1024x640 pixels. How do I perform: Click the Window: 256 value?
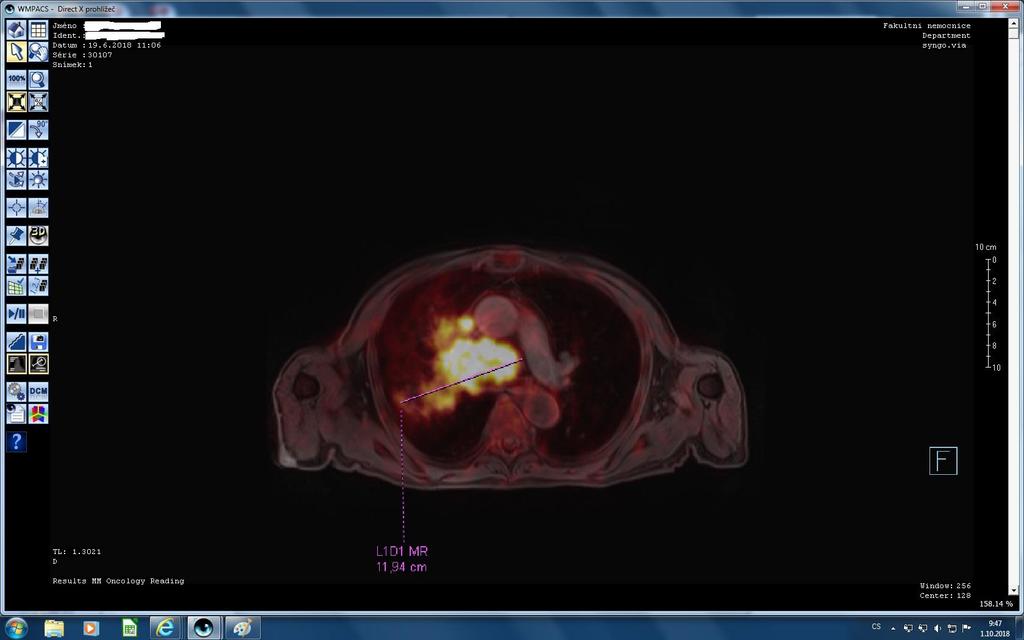(x=945, y=586)
